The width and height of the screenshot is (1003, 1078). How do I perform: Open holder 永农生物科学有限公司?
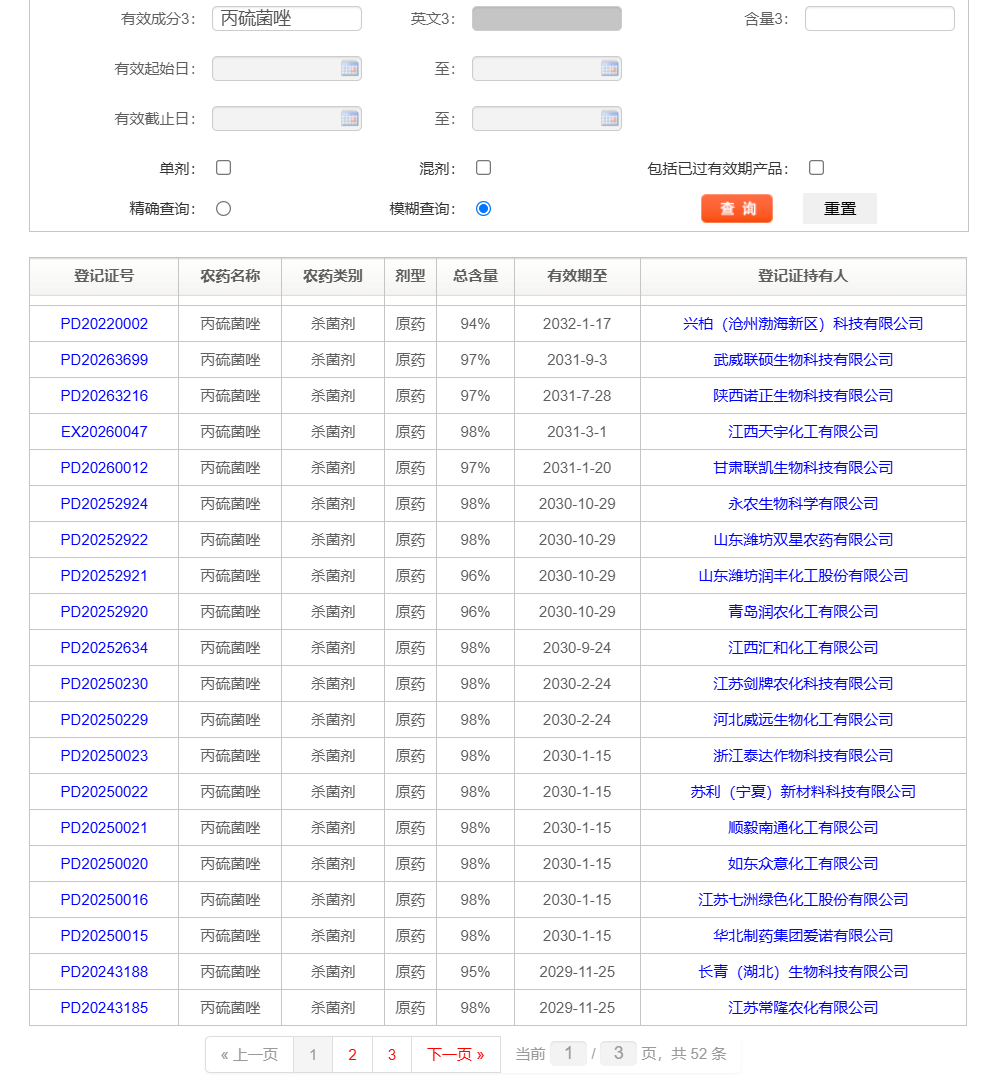[x=803, y=504]
